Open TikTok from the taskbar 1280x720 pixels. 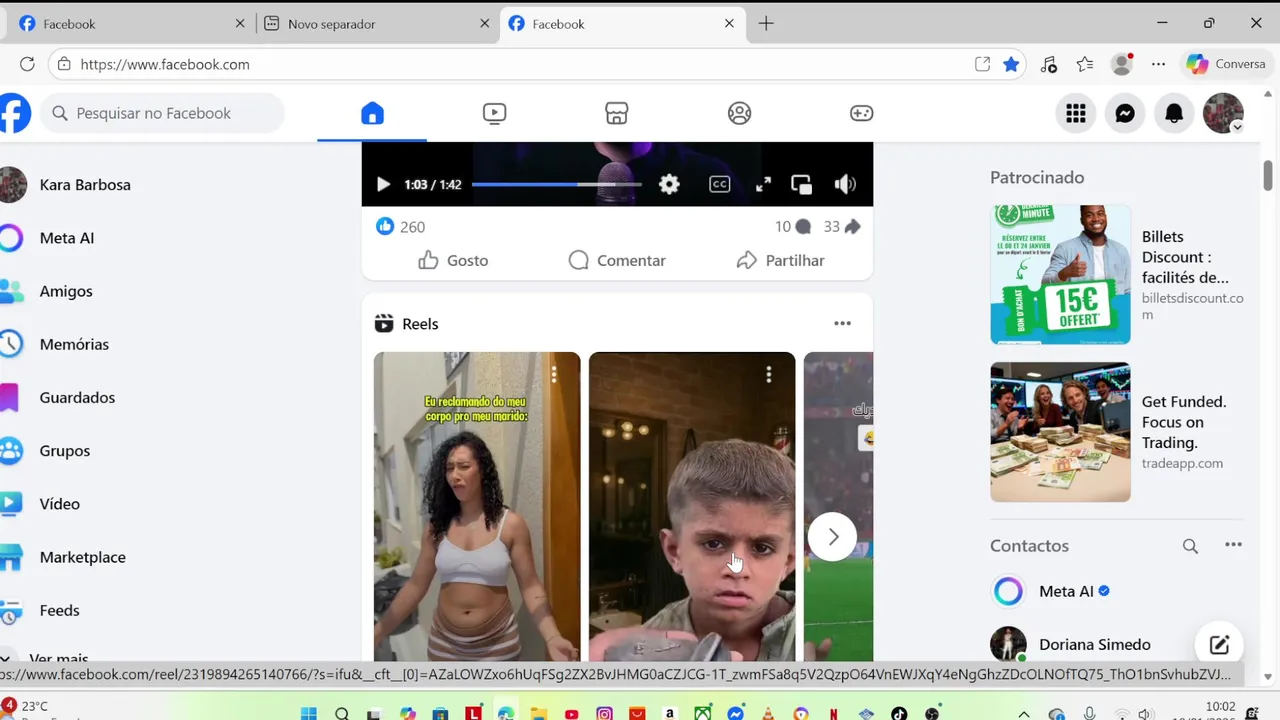(x=899, y=714)
